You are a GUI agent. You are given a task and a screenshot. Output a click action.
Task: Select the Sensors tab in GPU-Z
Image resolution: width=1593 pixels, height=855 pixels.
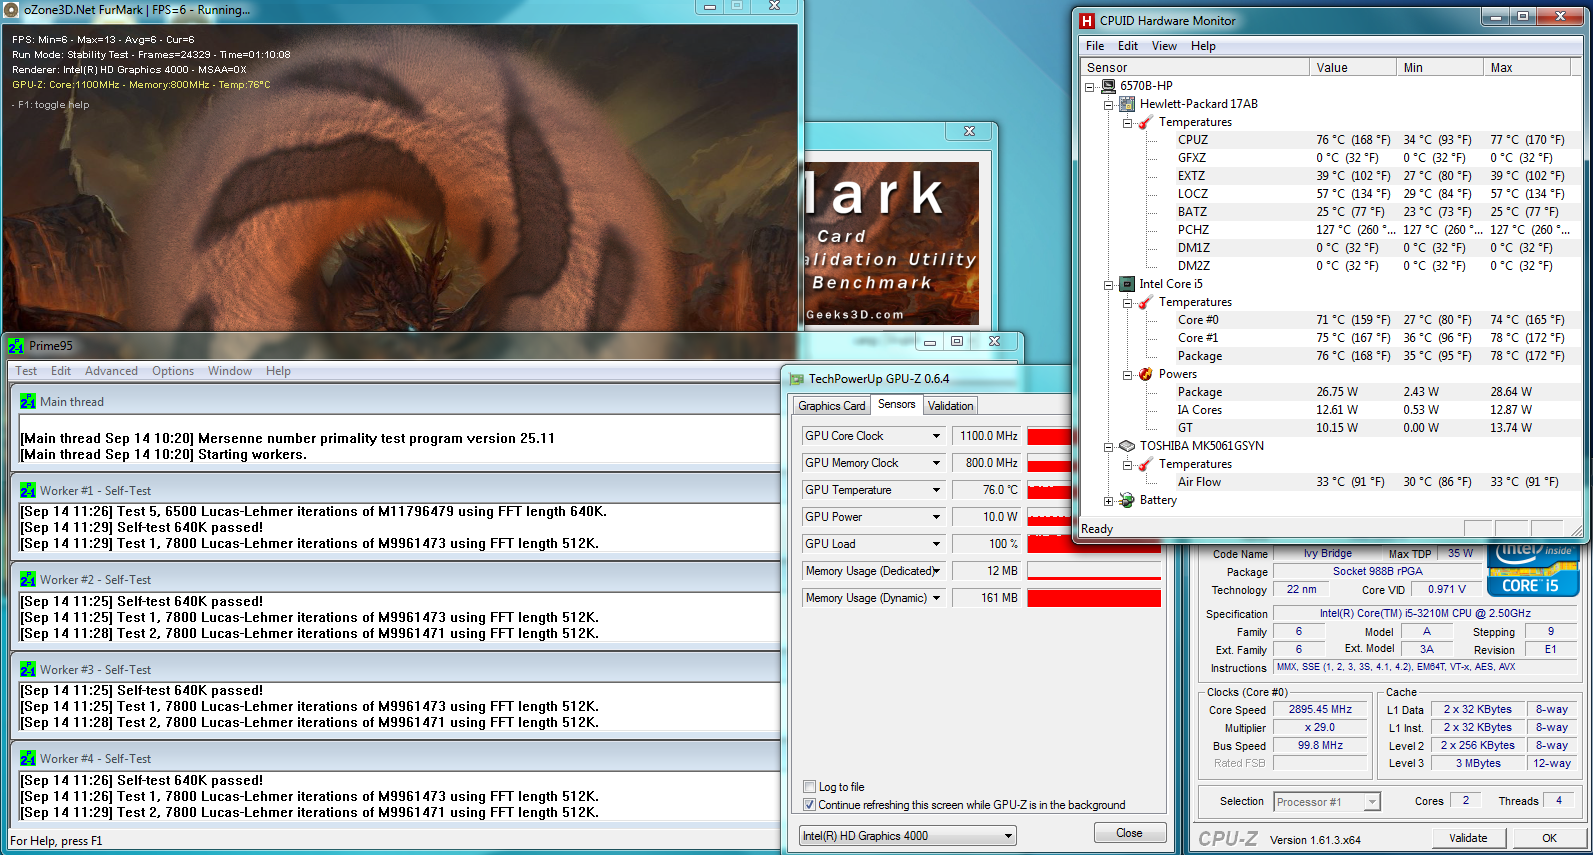896,404
